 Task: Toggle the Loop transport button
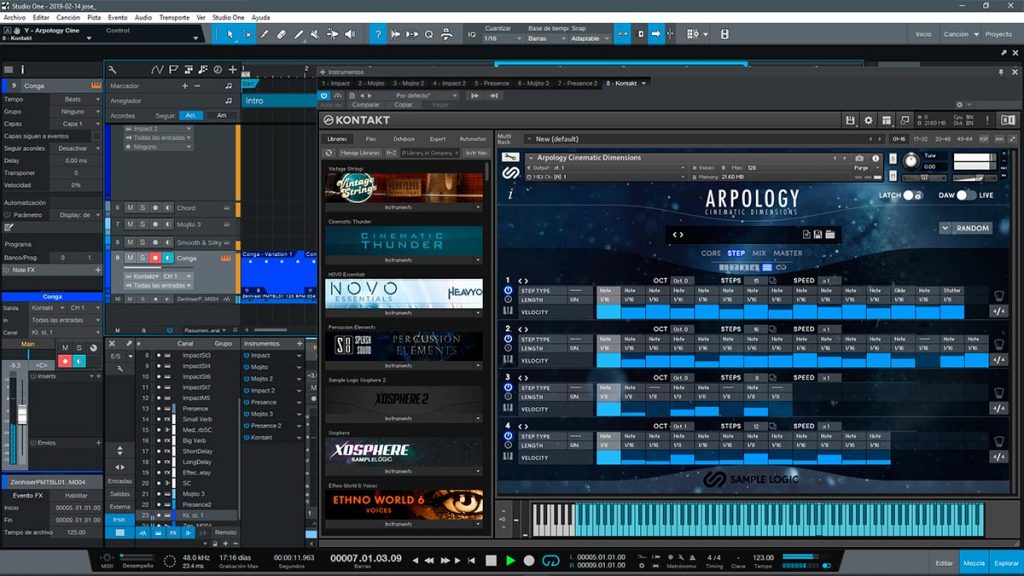point(551,560)
